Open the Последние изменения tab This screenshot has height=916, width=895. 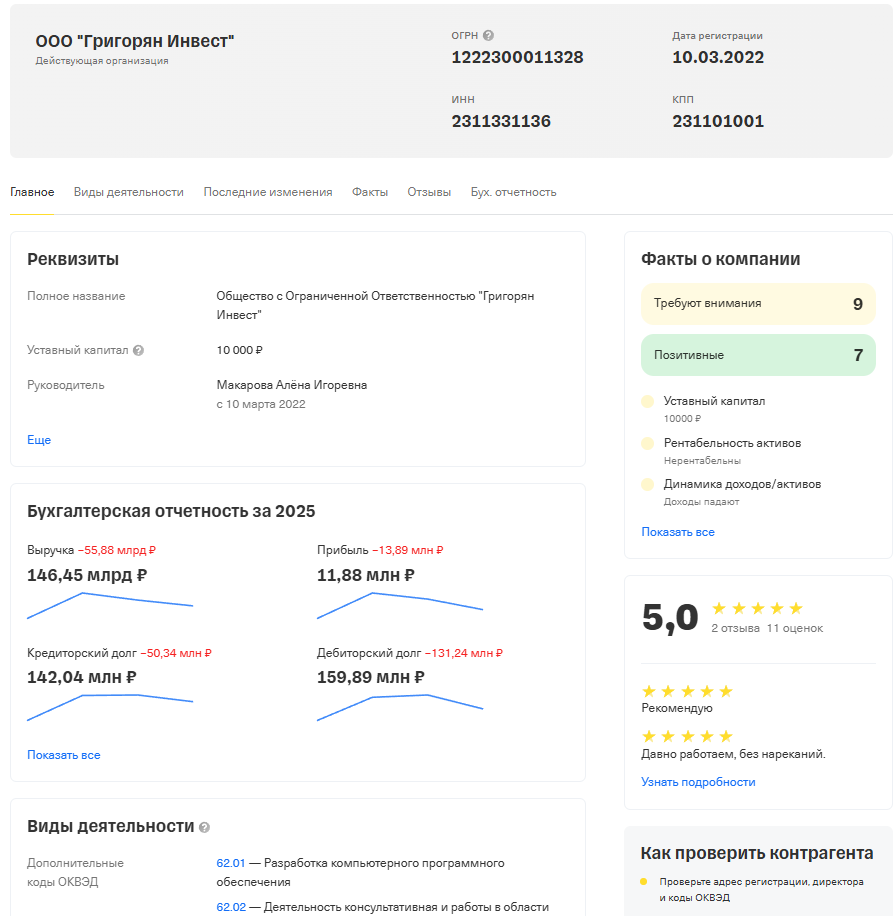pyautogui.click(x=268, y=192)
